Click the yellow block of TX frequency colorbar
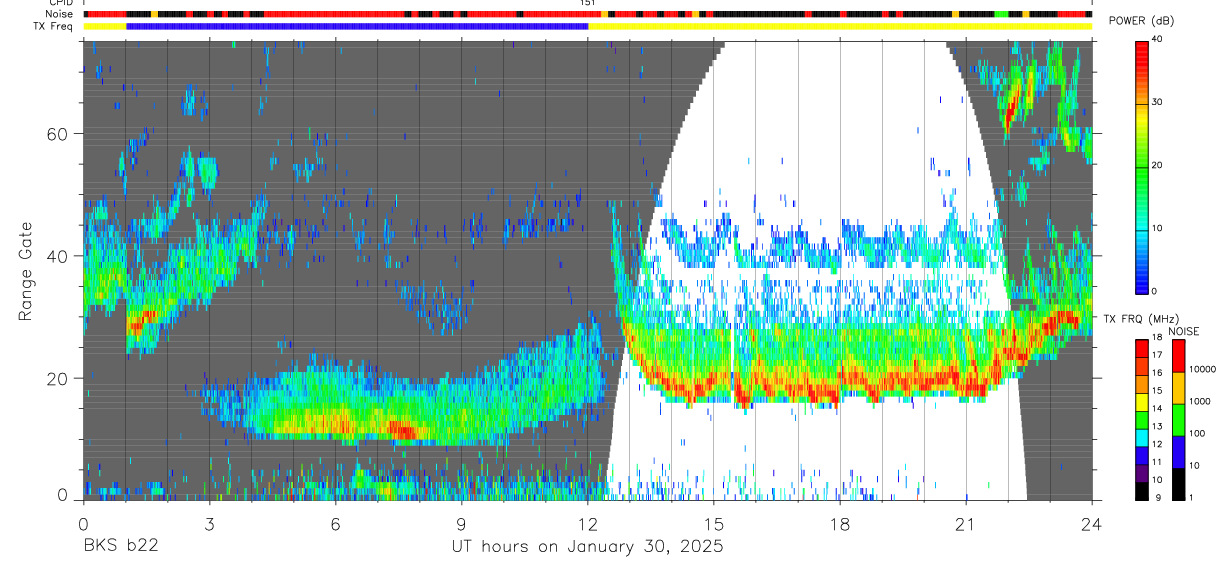 (1141, 403)
